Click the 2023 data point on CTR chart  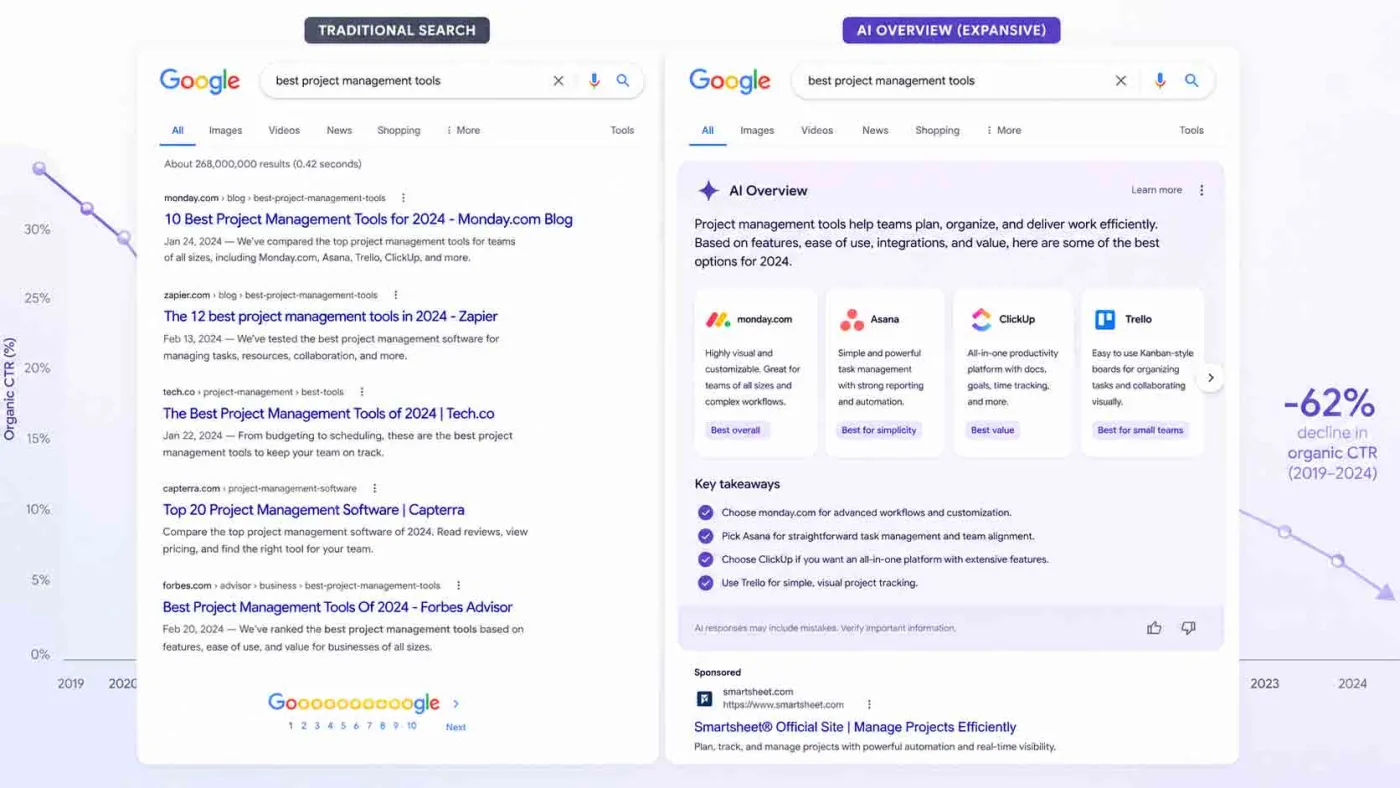(x=1285, y=532)
